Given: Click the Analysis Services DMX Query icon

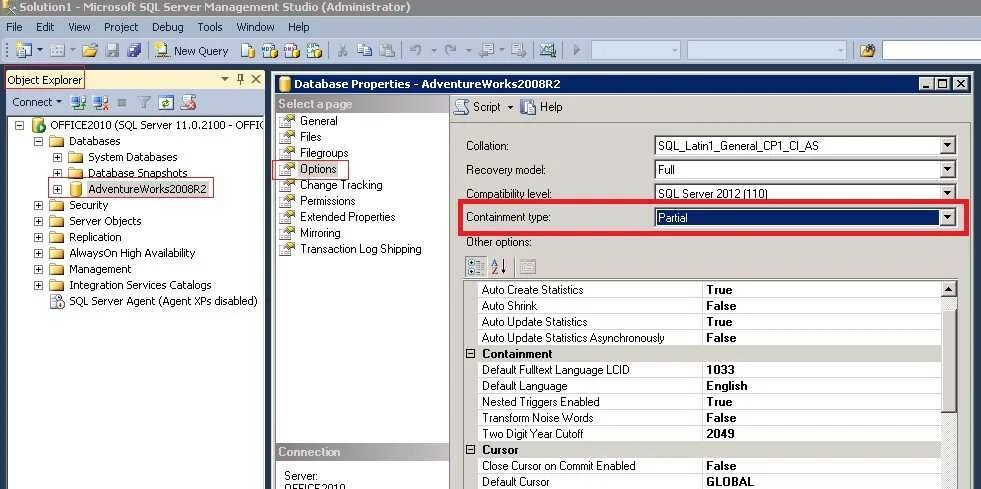Looking at the screenshot, I should pos(292,51).
